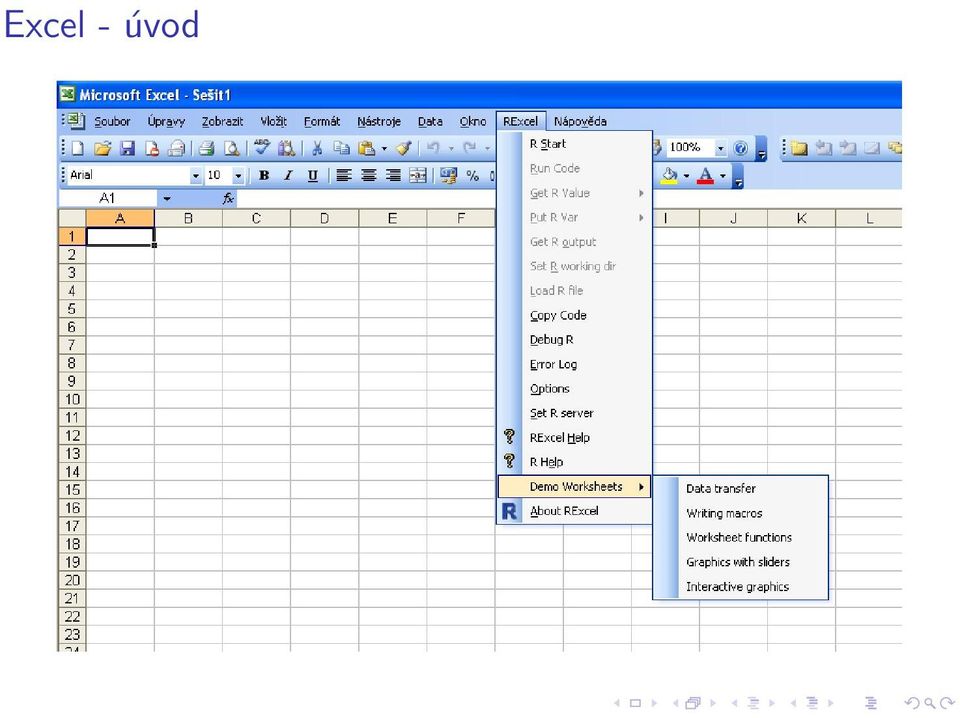The height and width of the screenshot is (718, 960).
Task: Activate the Format Painter brush
Action: [403, 148]
